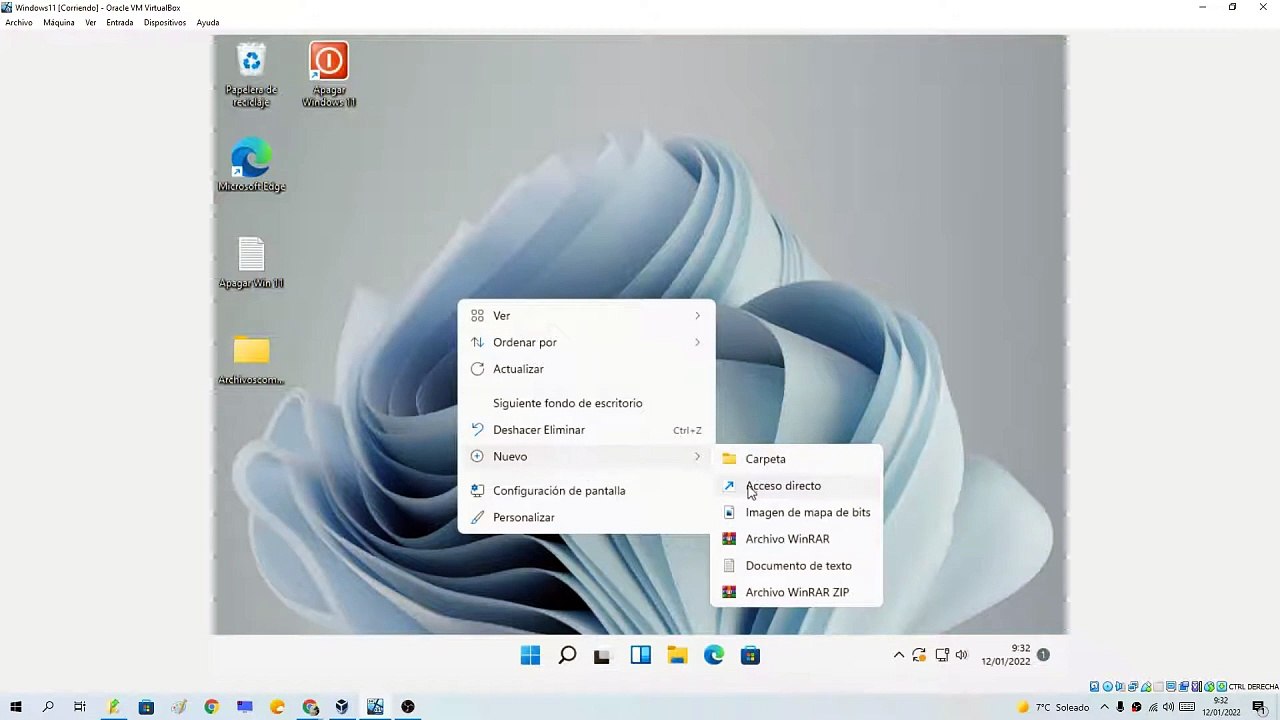
Task: Expand the Ver submenu arrow in context menu
Action: tap(697, 316)
